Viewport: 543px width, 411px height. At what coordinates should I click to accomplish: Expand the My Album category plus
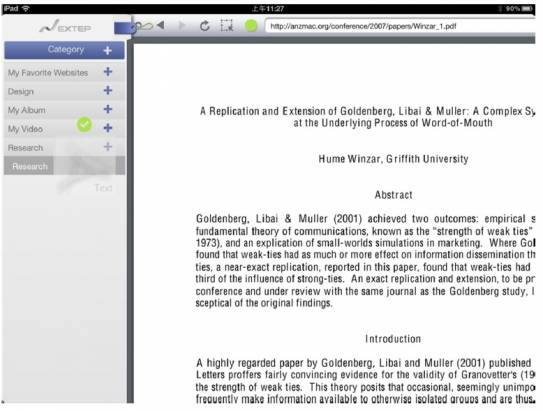pyautogui.click(x=108, y=109)
